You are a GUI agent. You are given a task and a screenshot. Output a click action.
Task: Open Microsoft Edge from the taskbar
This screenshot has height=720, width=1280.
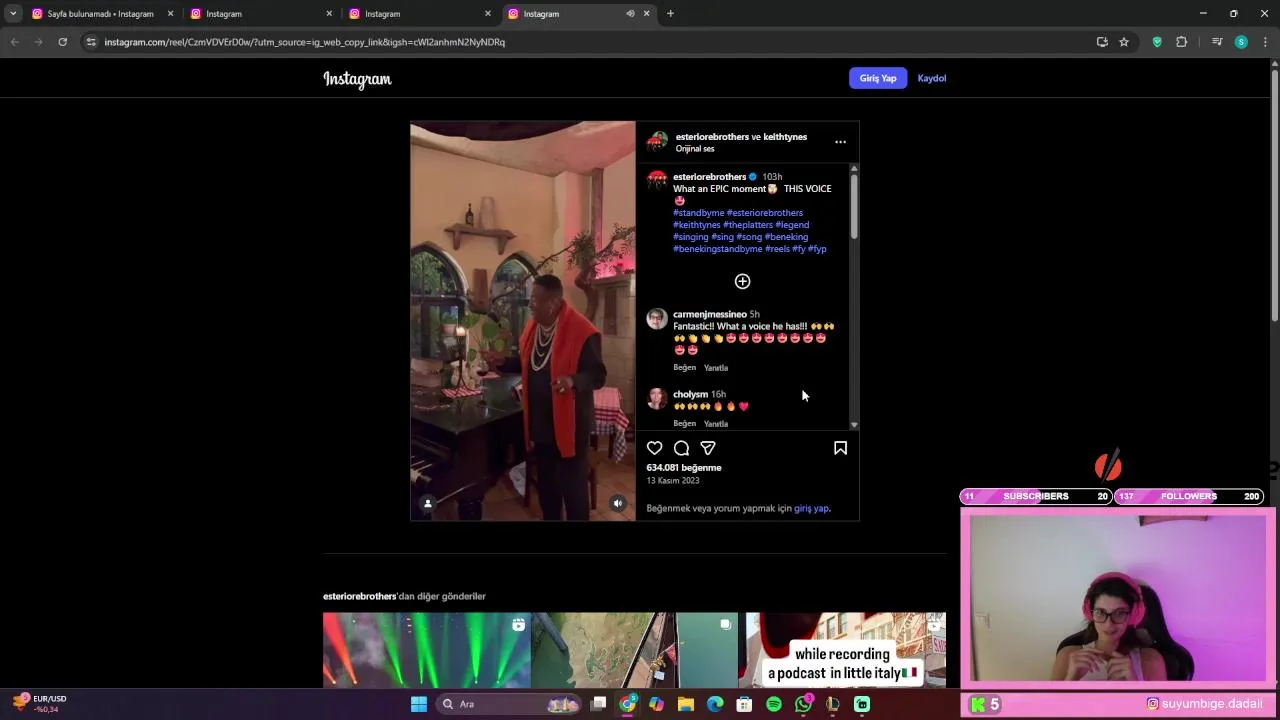tap(715, 704)
